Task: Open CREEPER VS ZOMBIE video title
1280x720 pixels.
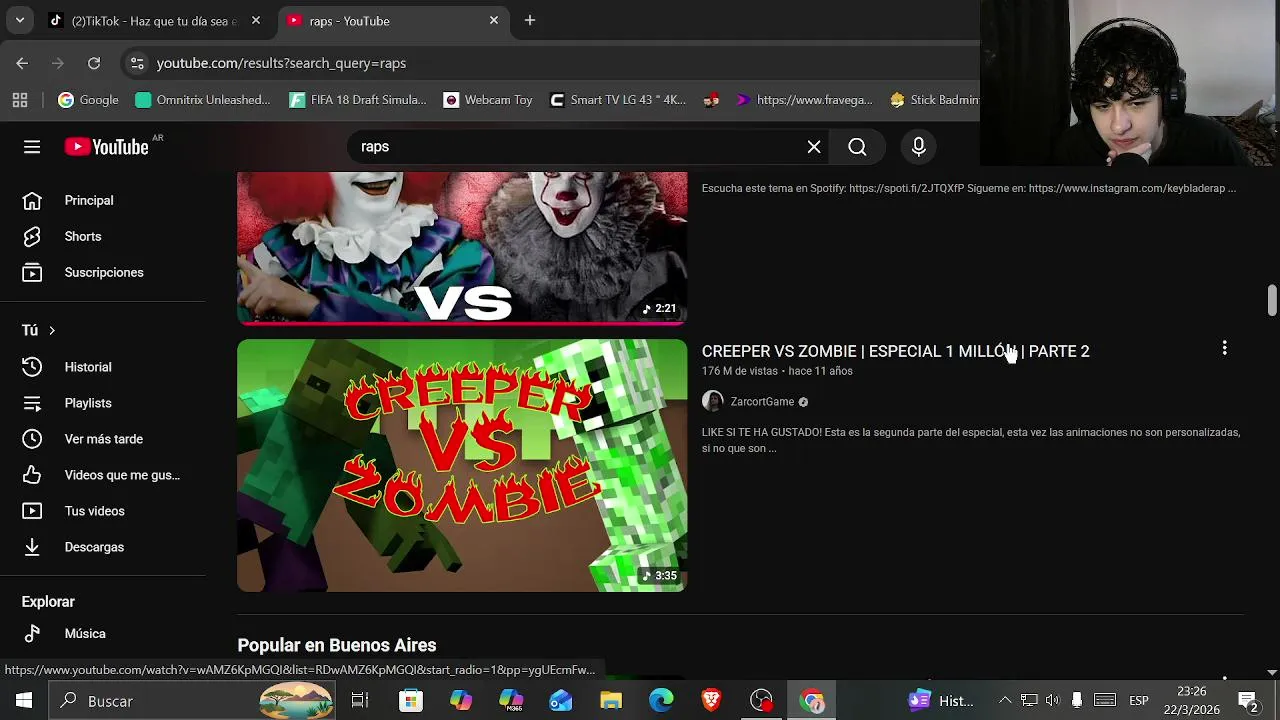Action: coord(895,351)
